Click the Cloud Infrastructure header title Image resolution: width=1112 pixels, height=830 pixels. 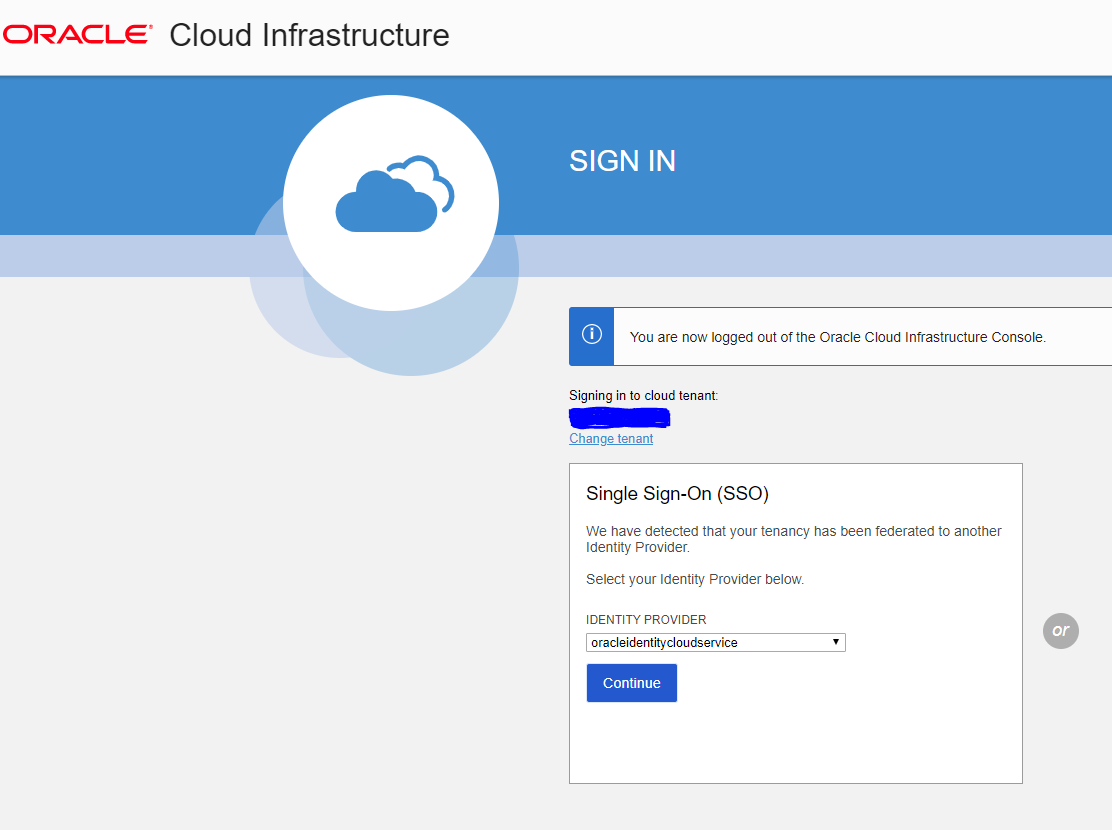[309, 35]
